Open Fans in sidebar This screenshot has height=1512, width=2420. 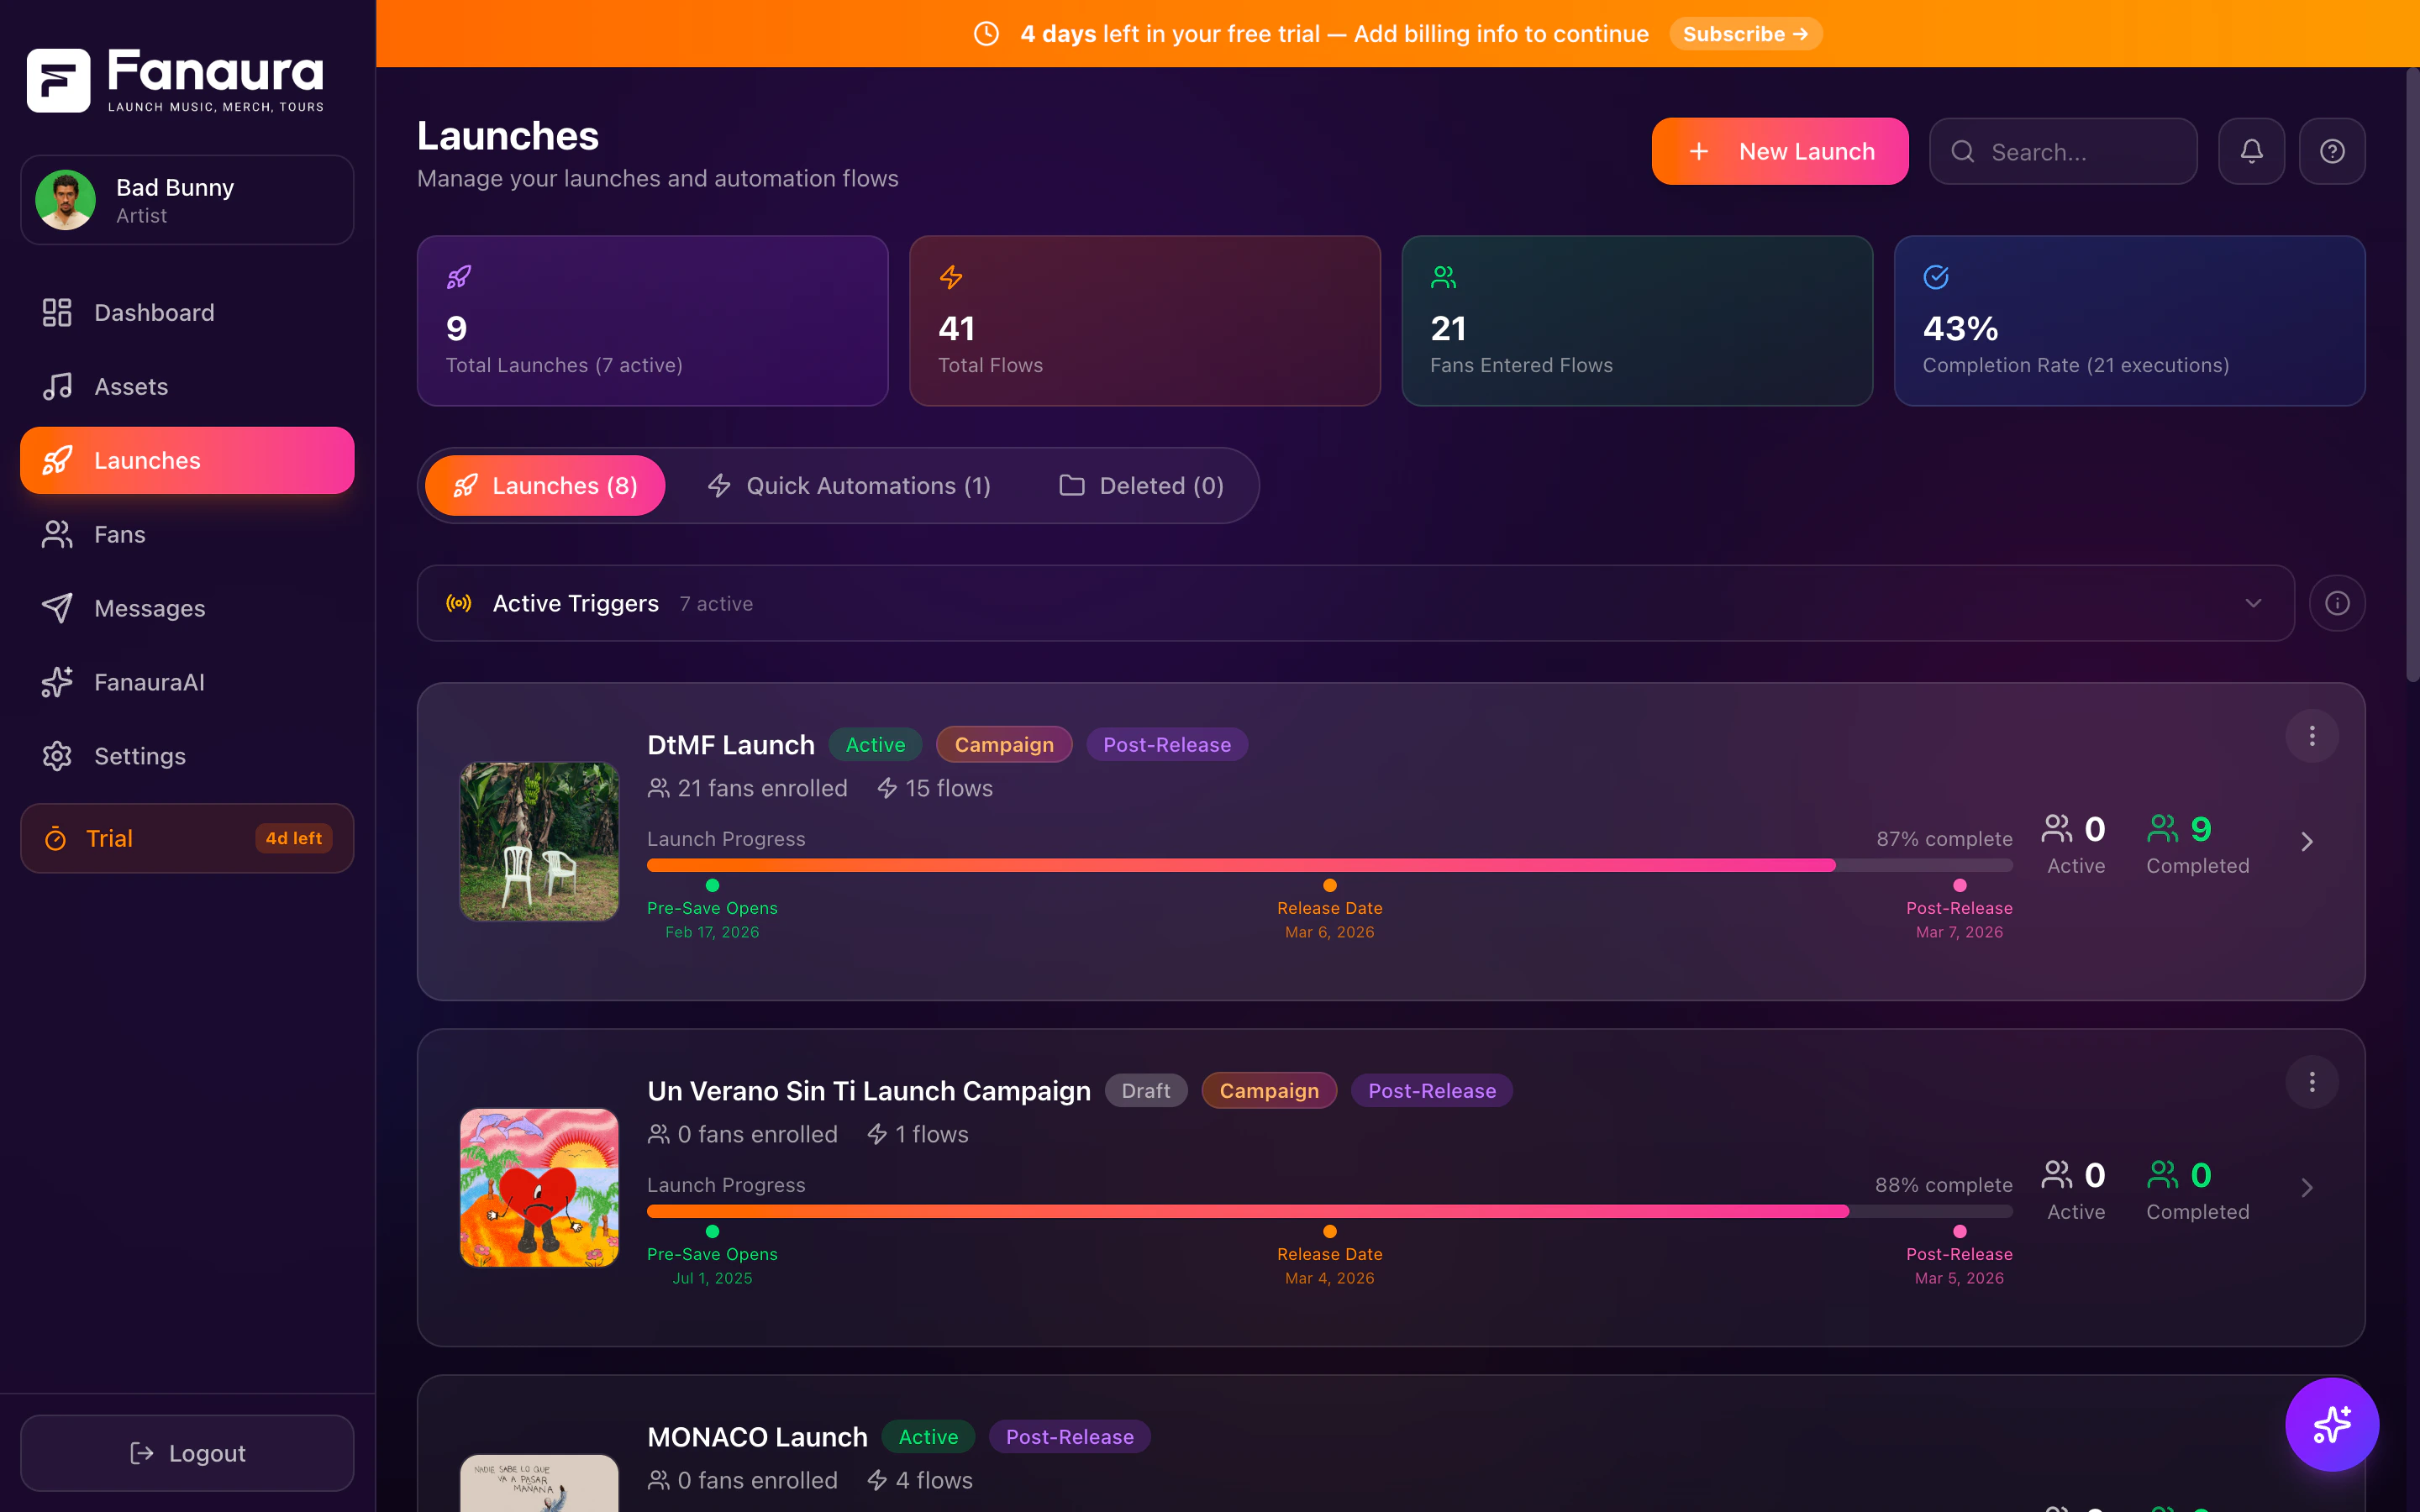(187, 534)
